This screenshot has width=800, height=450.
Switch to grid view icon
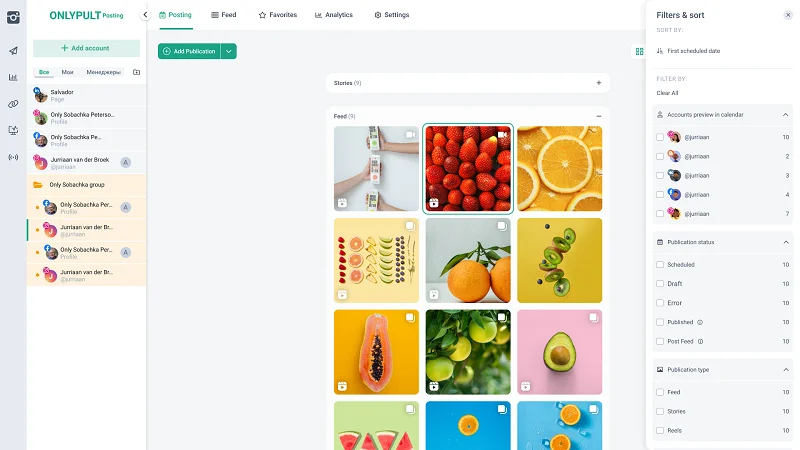point(639,51)
